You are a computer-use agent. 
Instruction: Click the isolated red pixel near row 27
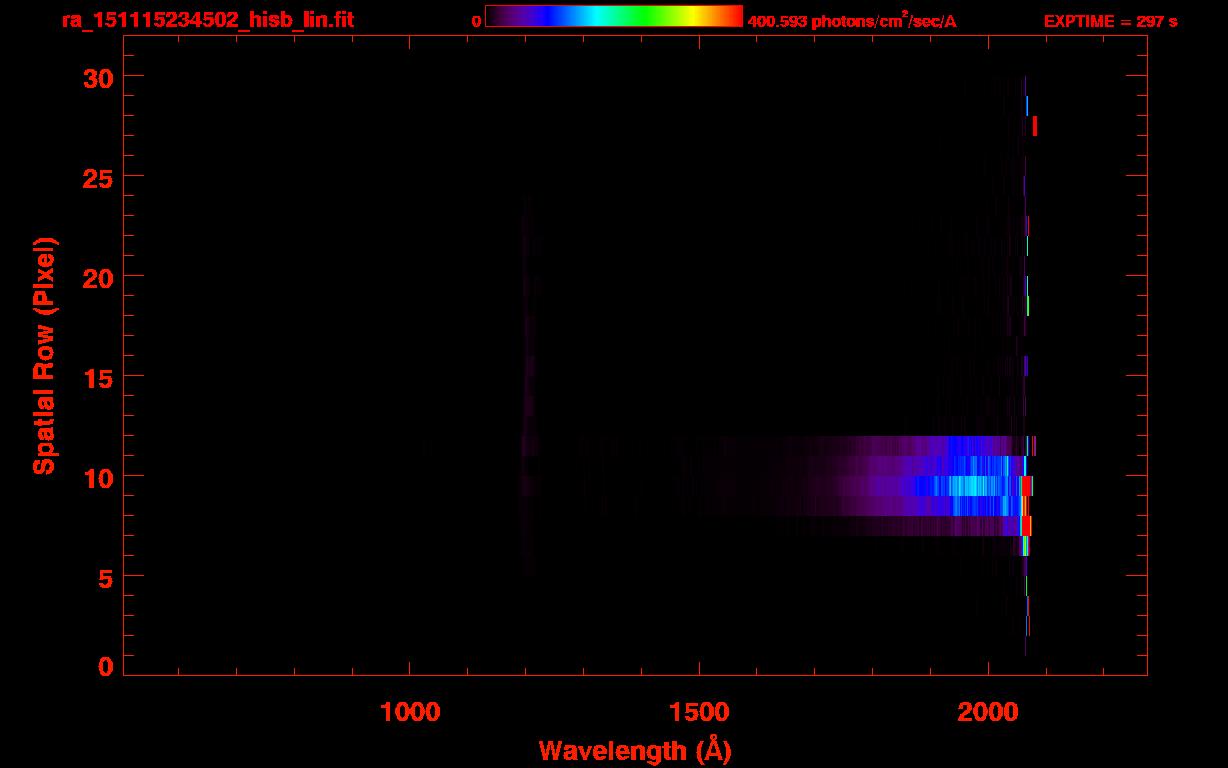[1035, 126]
